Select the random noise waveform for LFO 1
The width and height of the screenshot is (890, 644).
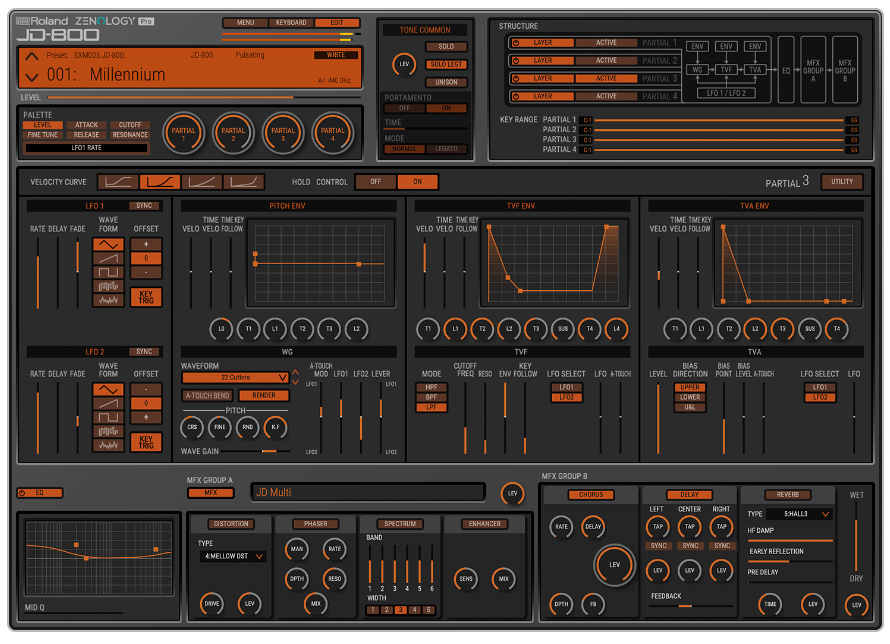point(108,300)
